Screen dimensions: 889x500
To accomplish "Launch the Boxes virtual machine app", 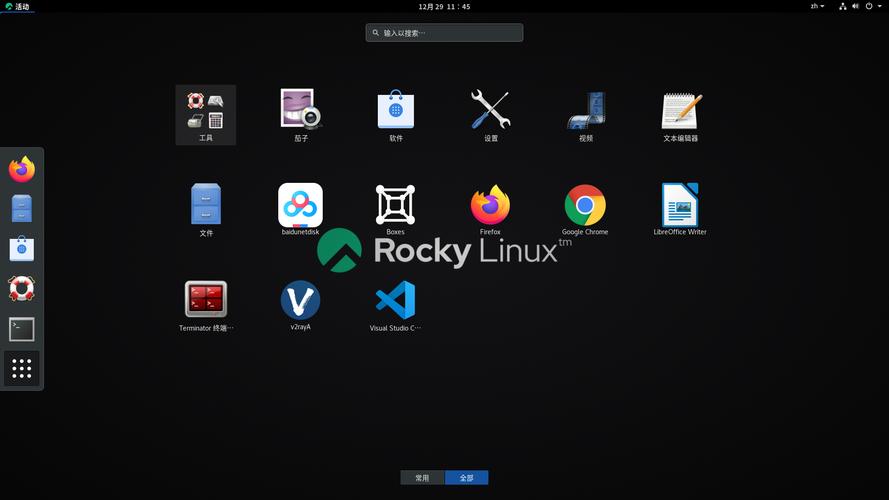I will (x=395, y=205).
